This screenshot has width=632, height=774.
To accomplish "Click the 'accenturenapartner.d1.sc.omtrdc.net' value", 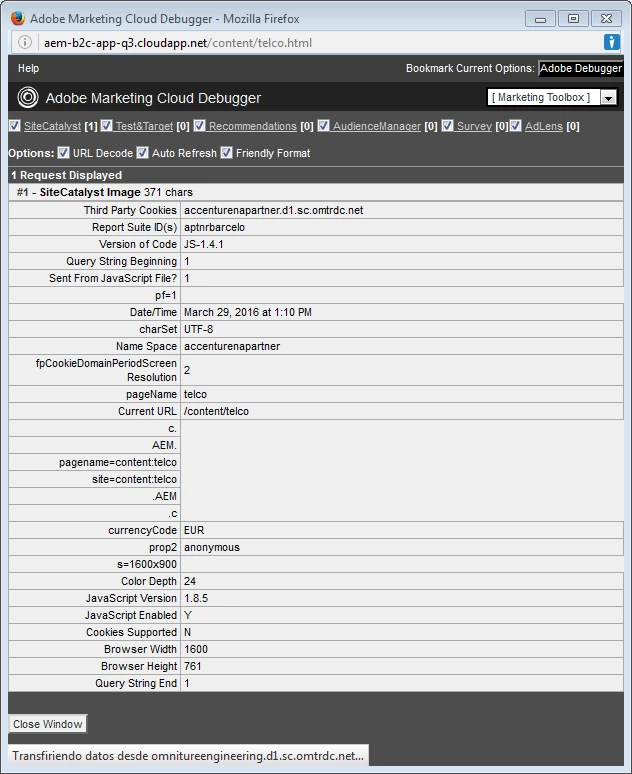I will (x=274, y=210).
